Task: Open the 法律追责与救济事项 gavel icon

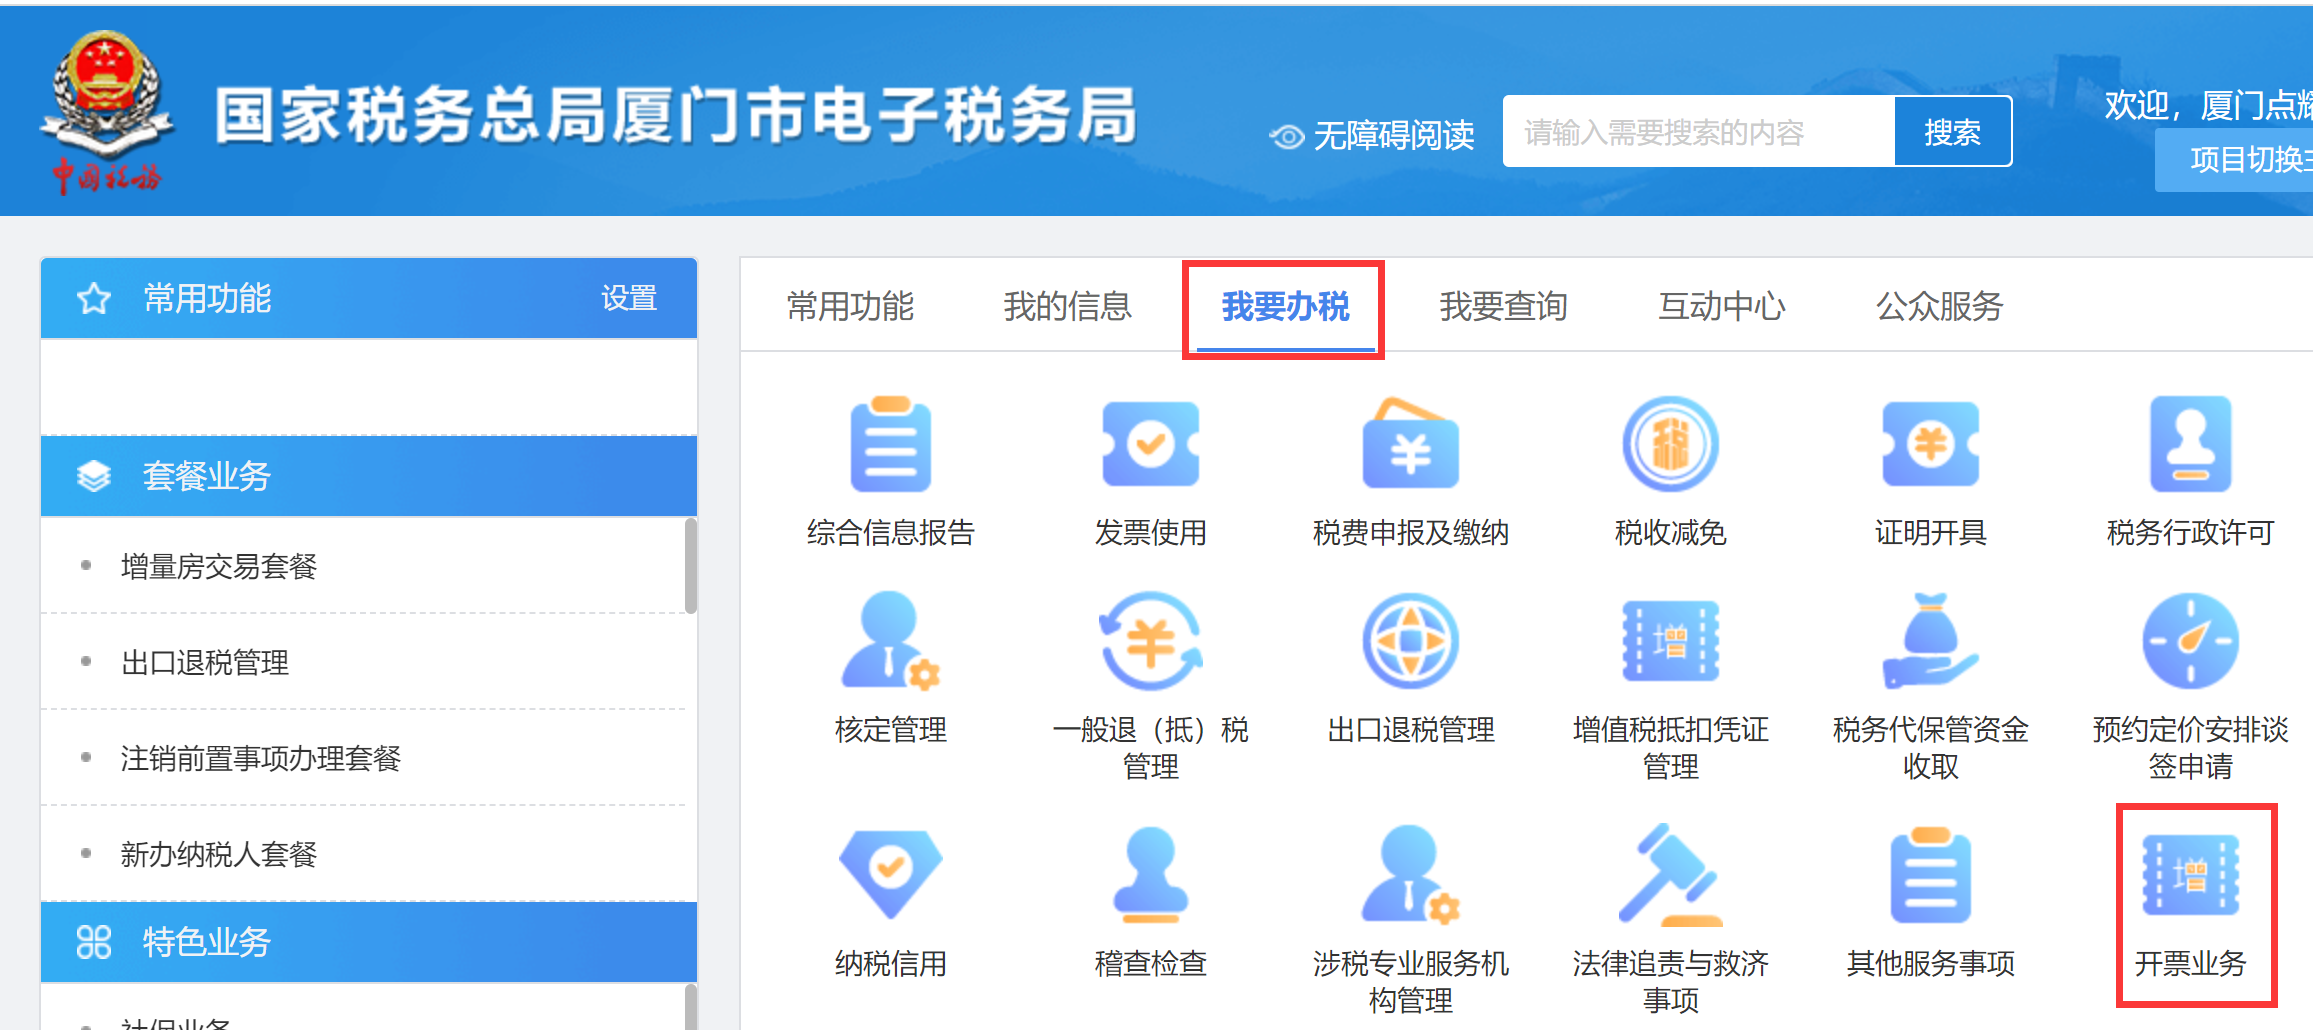Action: tap(1670, 876)
